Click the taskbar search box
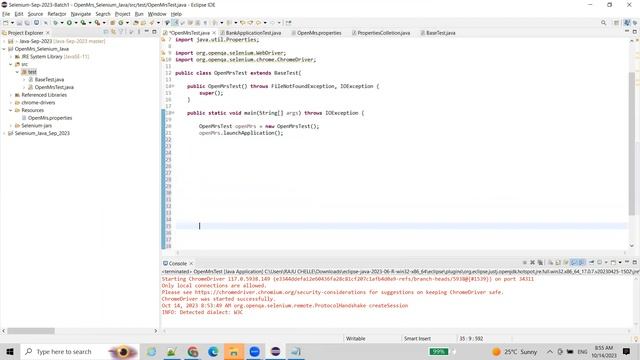The width and height of the screenshot is (640, 360). (x=80, y=351)
